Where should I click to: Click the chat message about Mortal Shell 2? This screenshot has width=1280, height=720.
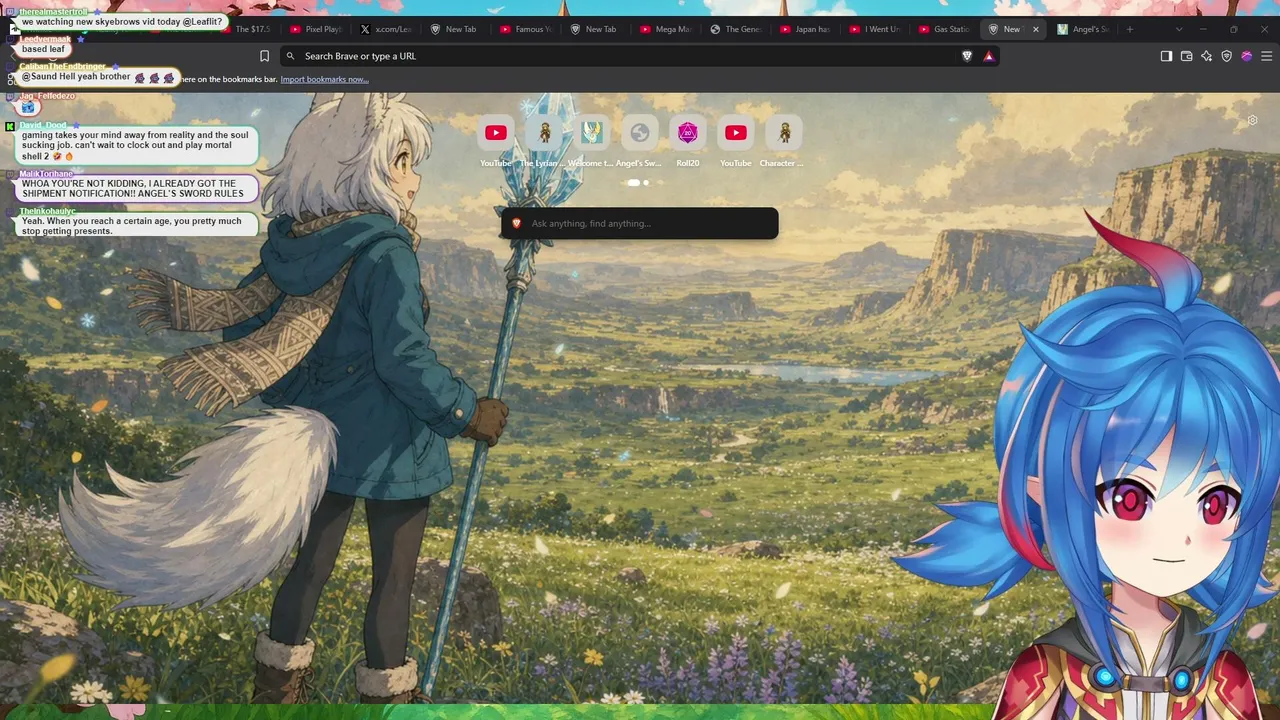135,146
